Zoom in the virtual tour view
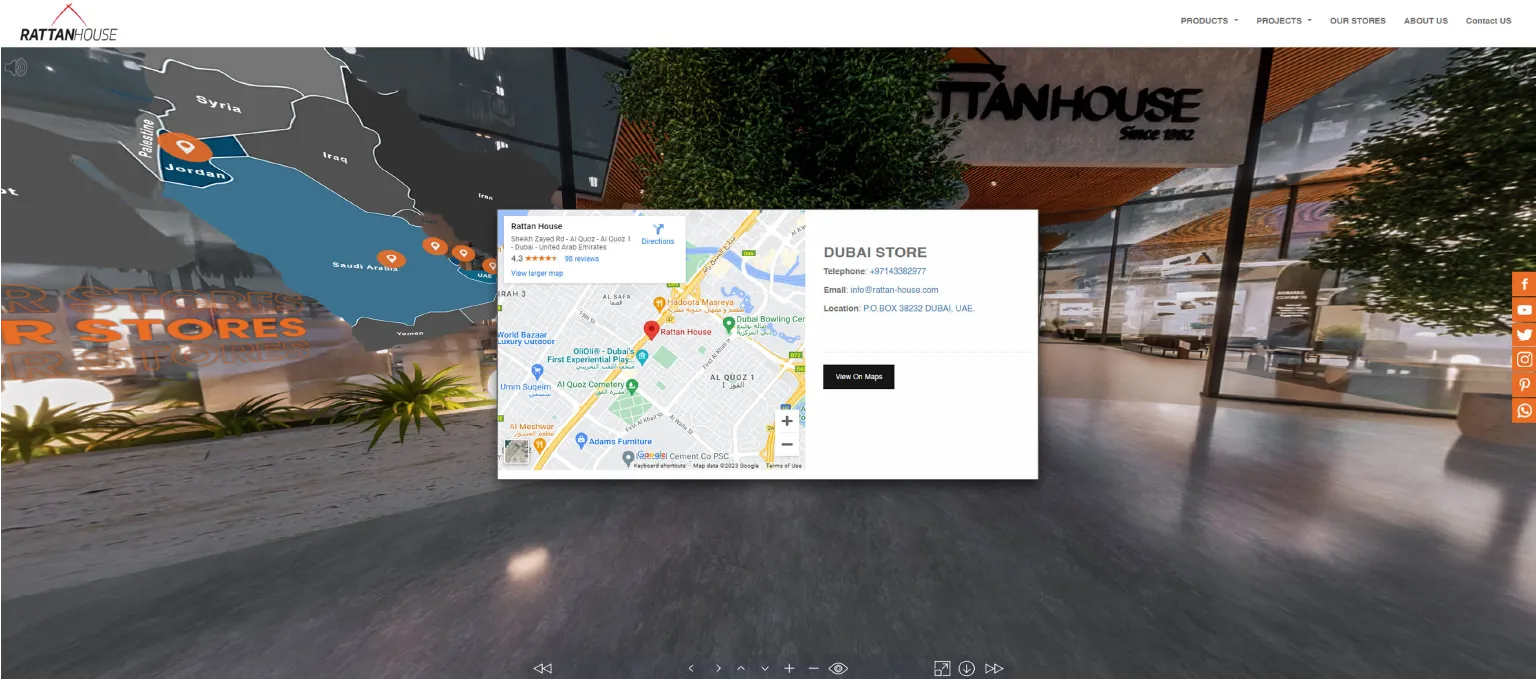1536x679 pixels. [789, 668]
